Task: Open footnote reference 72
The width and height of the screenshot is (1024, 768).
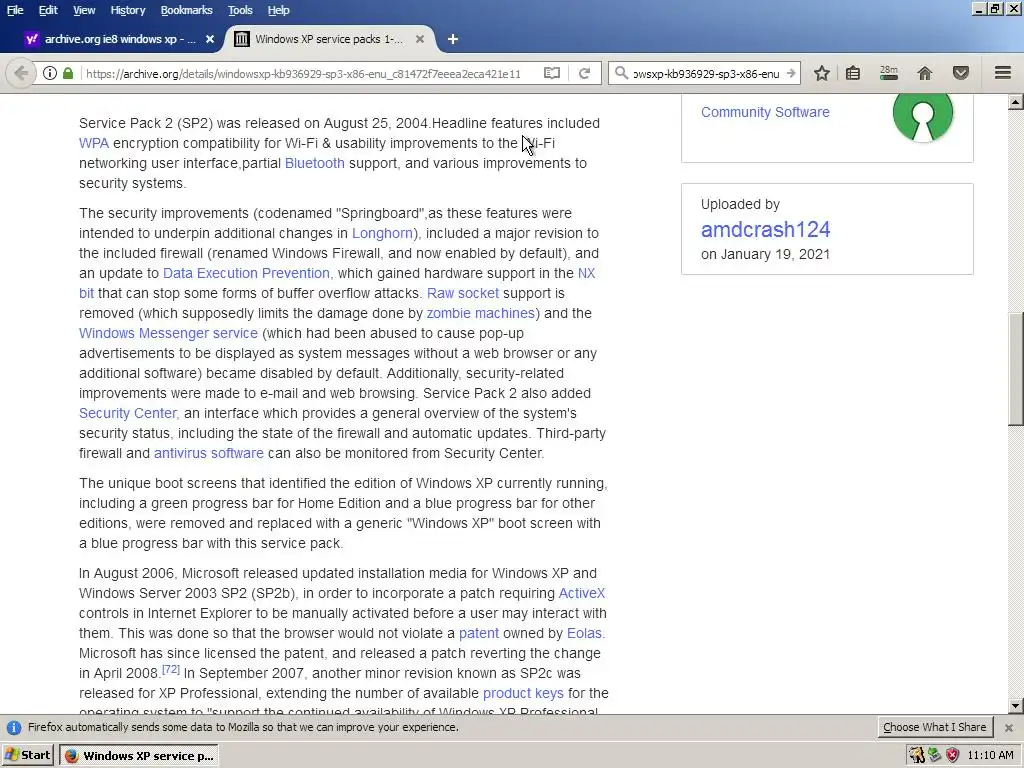Action: (x=170, y=669)
